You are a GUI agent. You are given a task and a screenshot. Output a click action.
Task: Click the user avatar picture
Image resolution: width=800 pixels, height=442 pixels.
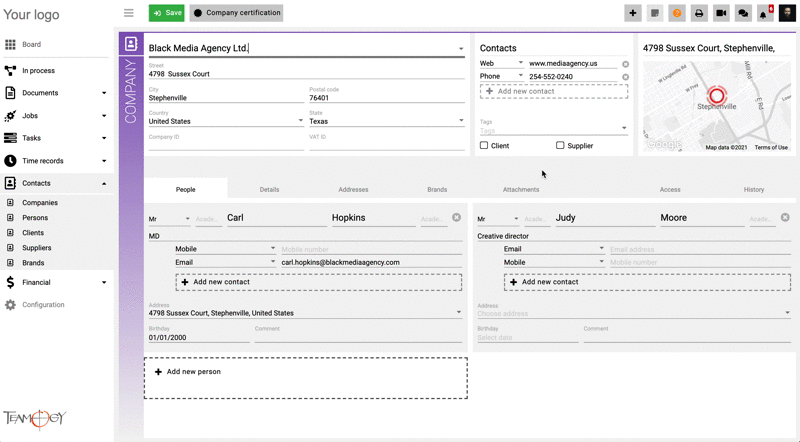click(x=787, y=13)
